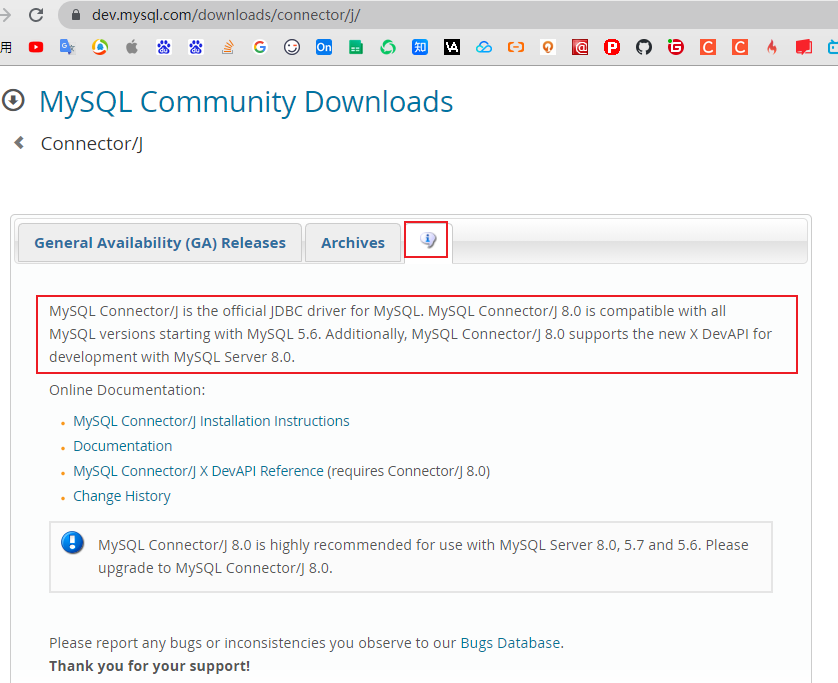
Task: Reload the page with the refresh button
Action: tap(36, 15)
